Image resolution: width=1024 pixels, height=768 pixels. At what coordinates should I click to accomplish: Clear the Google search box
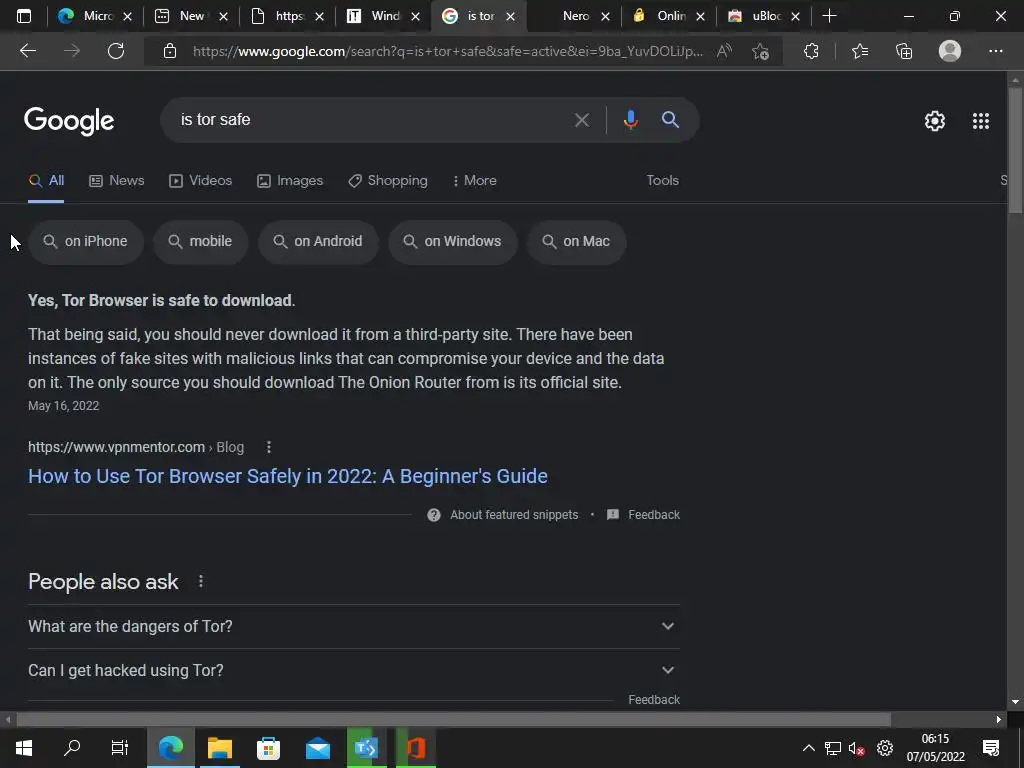click(581, 120)
